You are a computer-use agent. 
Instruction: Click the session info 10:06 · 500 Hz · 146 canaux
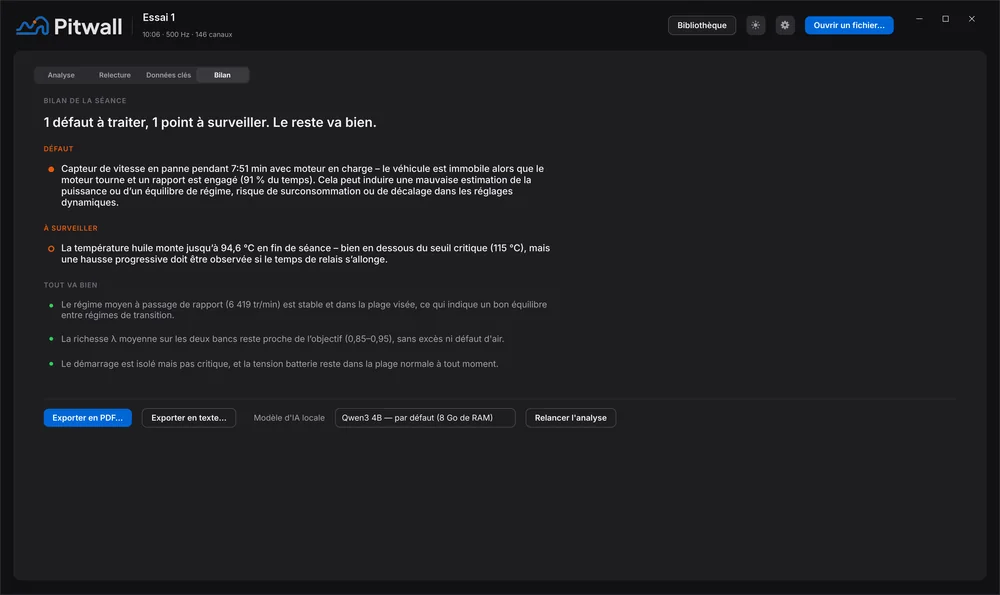[187, 34]
